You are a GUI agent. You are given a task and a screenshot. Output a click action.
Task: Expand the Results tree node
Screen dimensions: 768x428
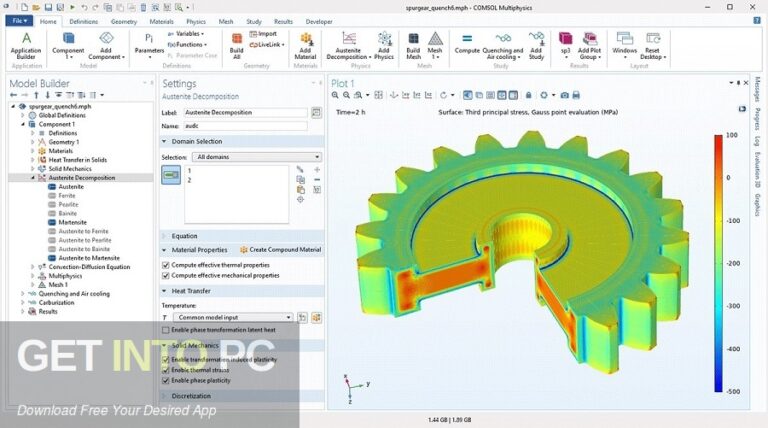23,311
